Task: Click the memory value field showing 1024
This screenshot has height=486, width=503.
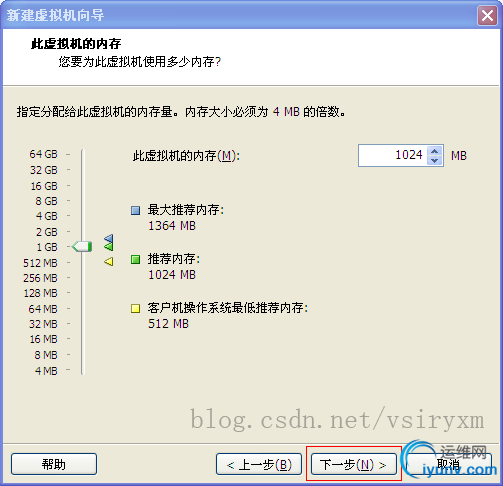Action: click(393, 155)
